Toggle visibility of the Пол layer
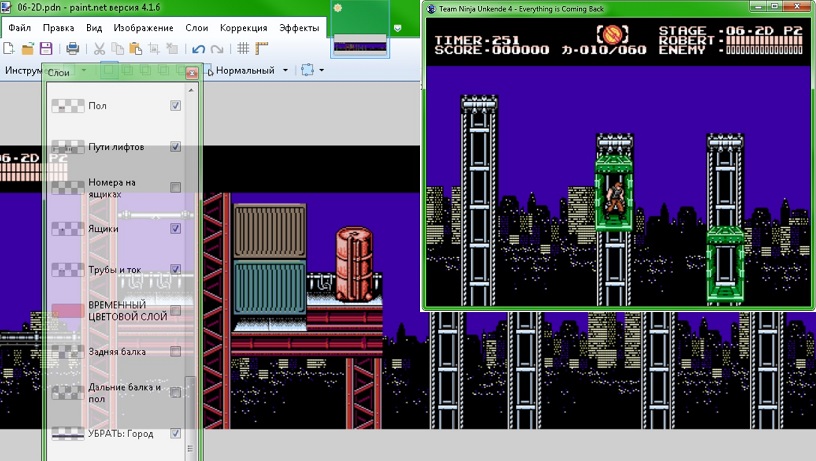 pyautogui.click(x=175, y=106)
